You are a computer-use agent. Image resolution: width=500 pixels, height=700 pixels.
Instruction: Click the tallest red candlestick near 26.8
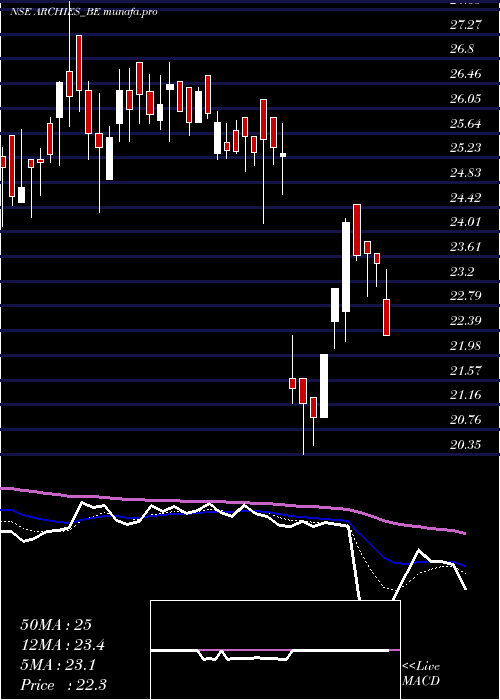click(79, 63)
